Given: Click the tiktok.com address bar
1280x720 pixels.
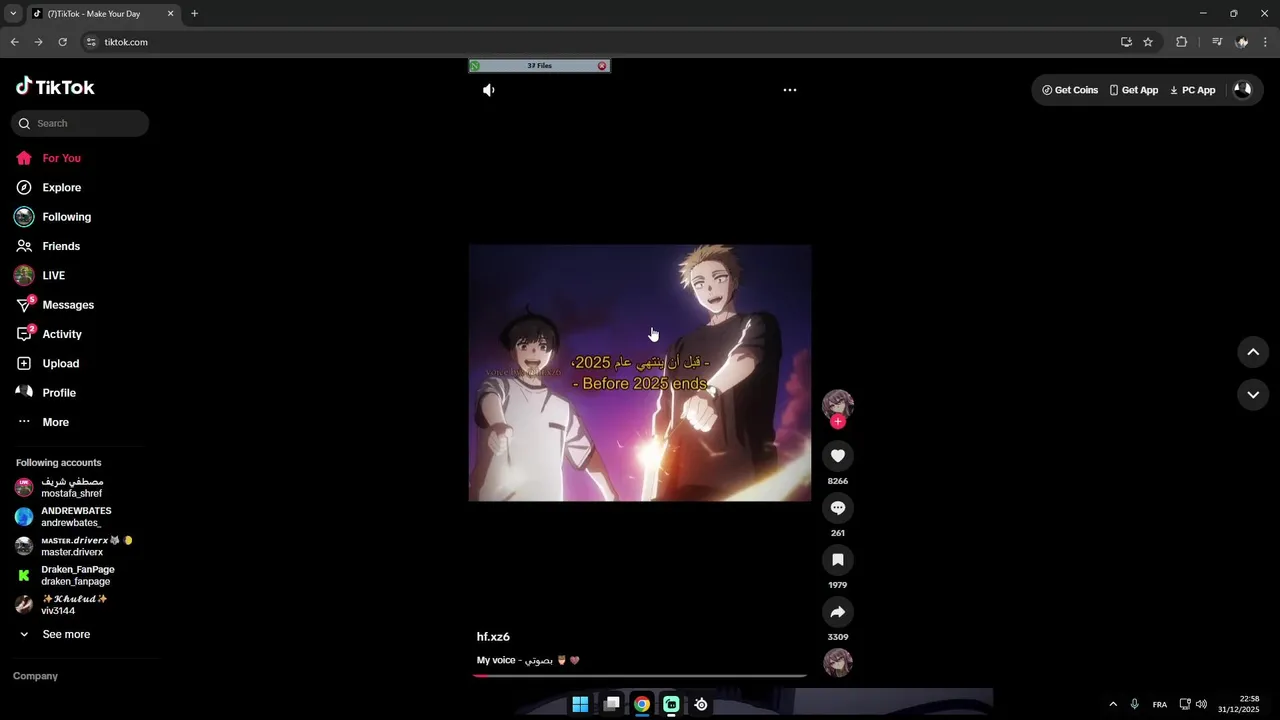Looking at the screenshot, I should (x=600, y=42).
